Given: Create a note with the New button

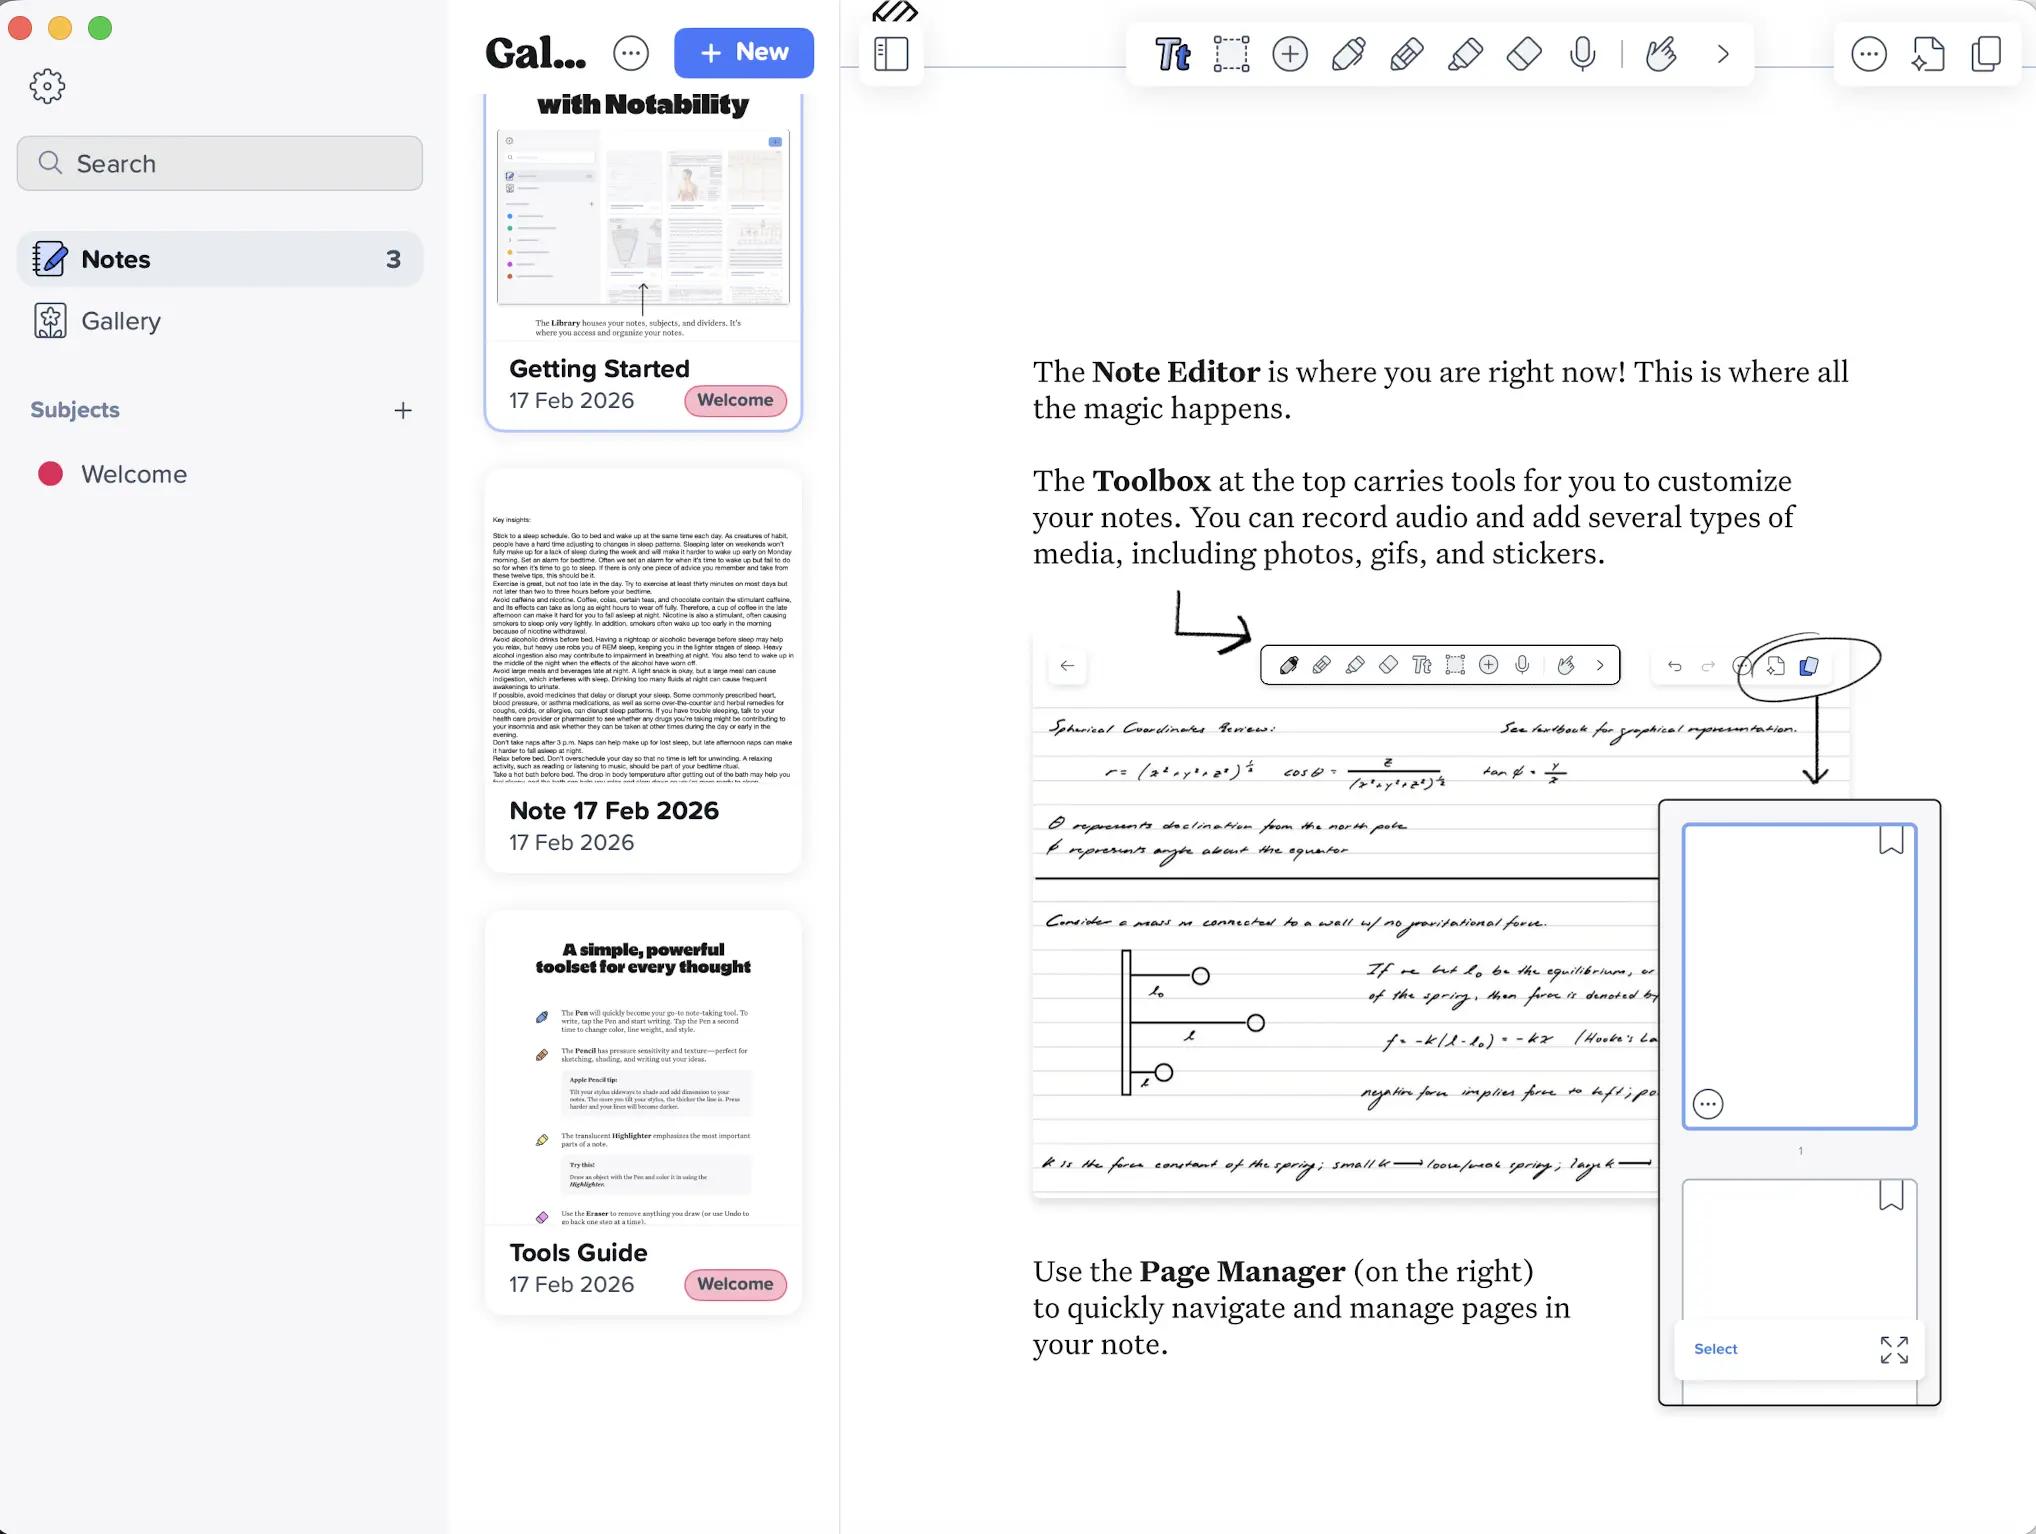Looking at the screenshot, I should pos(744,52).
